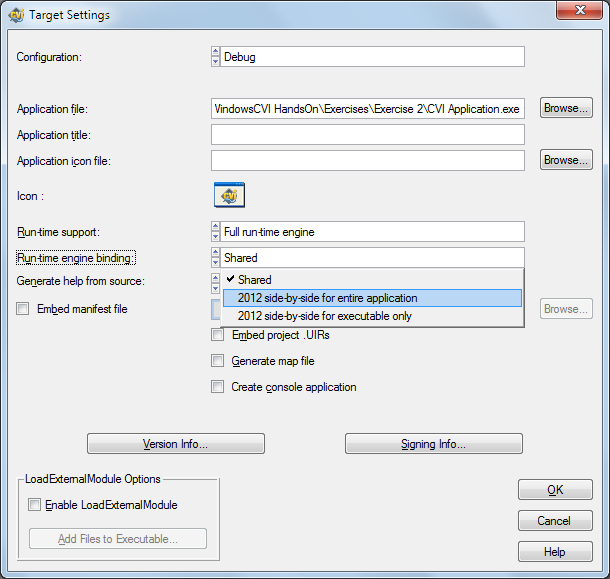
Task: Open Help for Target Settings
Action: pos(555,552)
